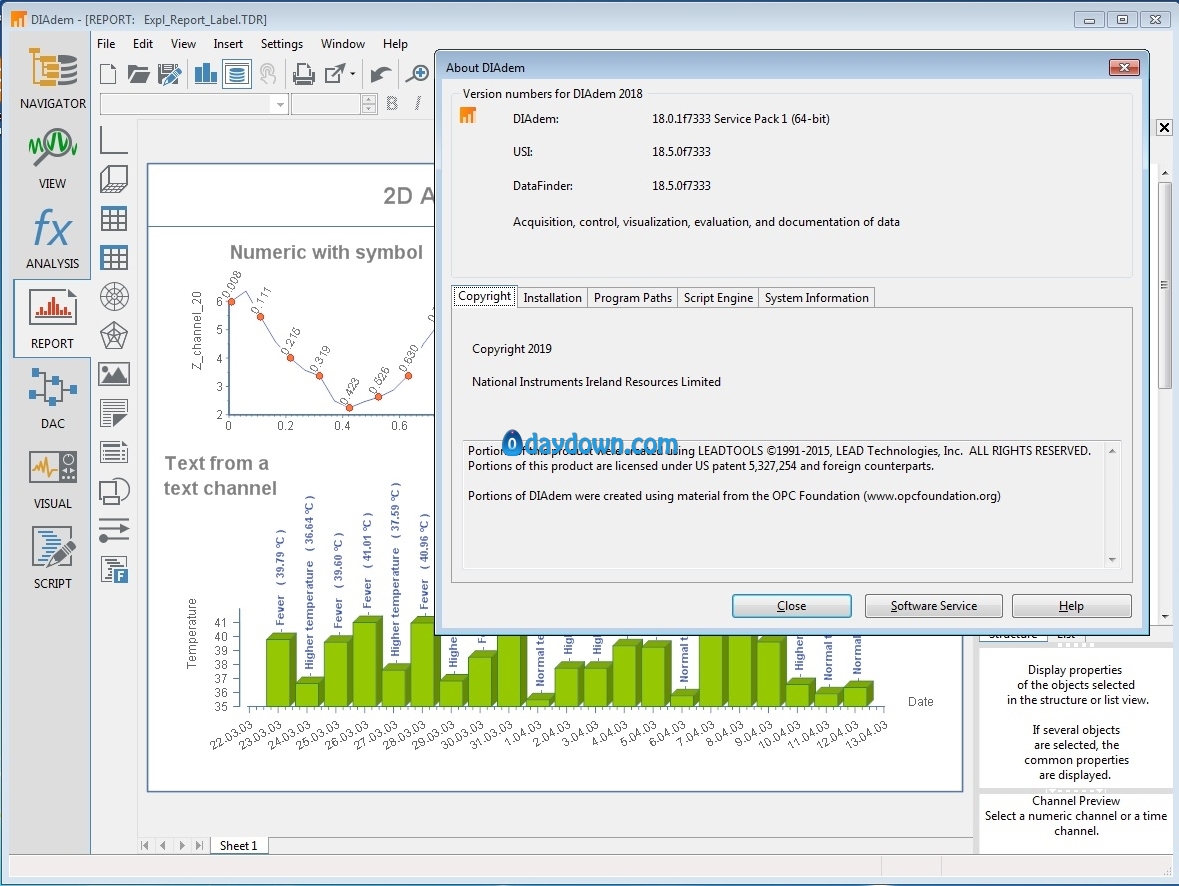Insert a polar axis system

tap(114, 297)
